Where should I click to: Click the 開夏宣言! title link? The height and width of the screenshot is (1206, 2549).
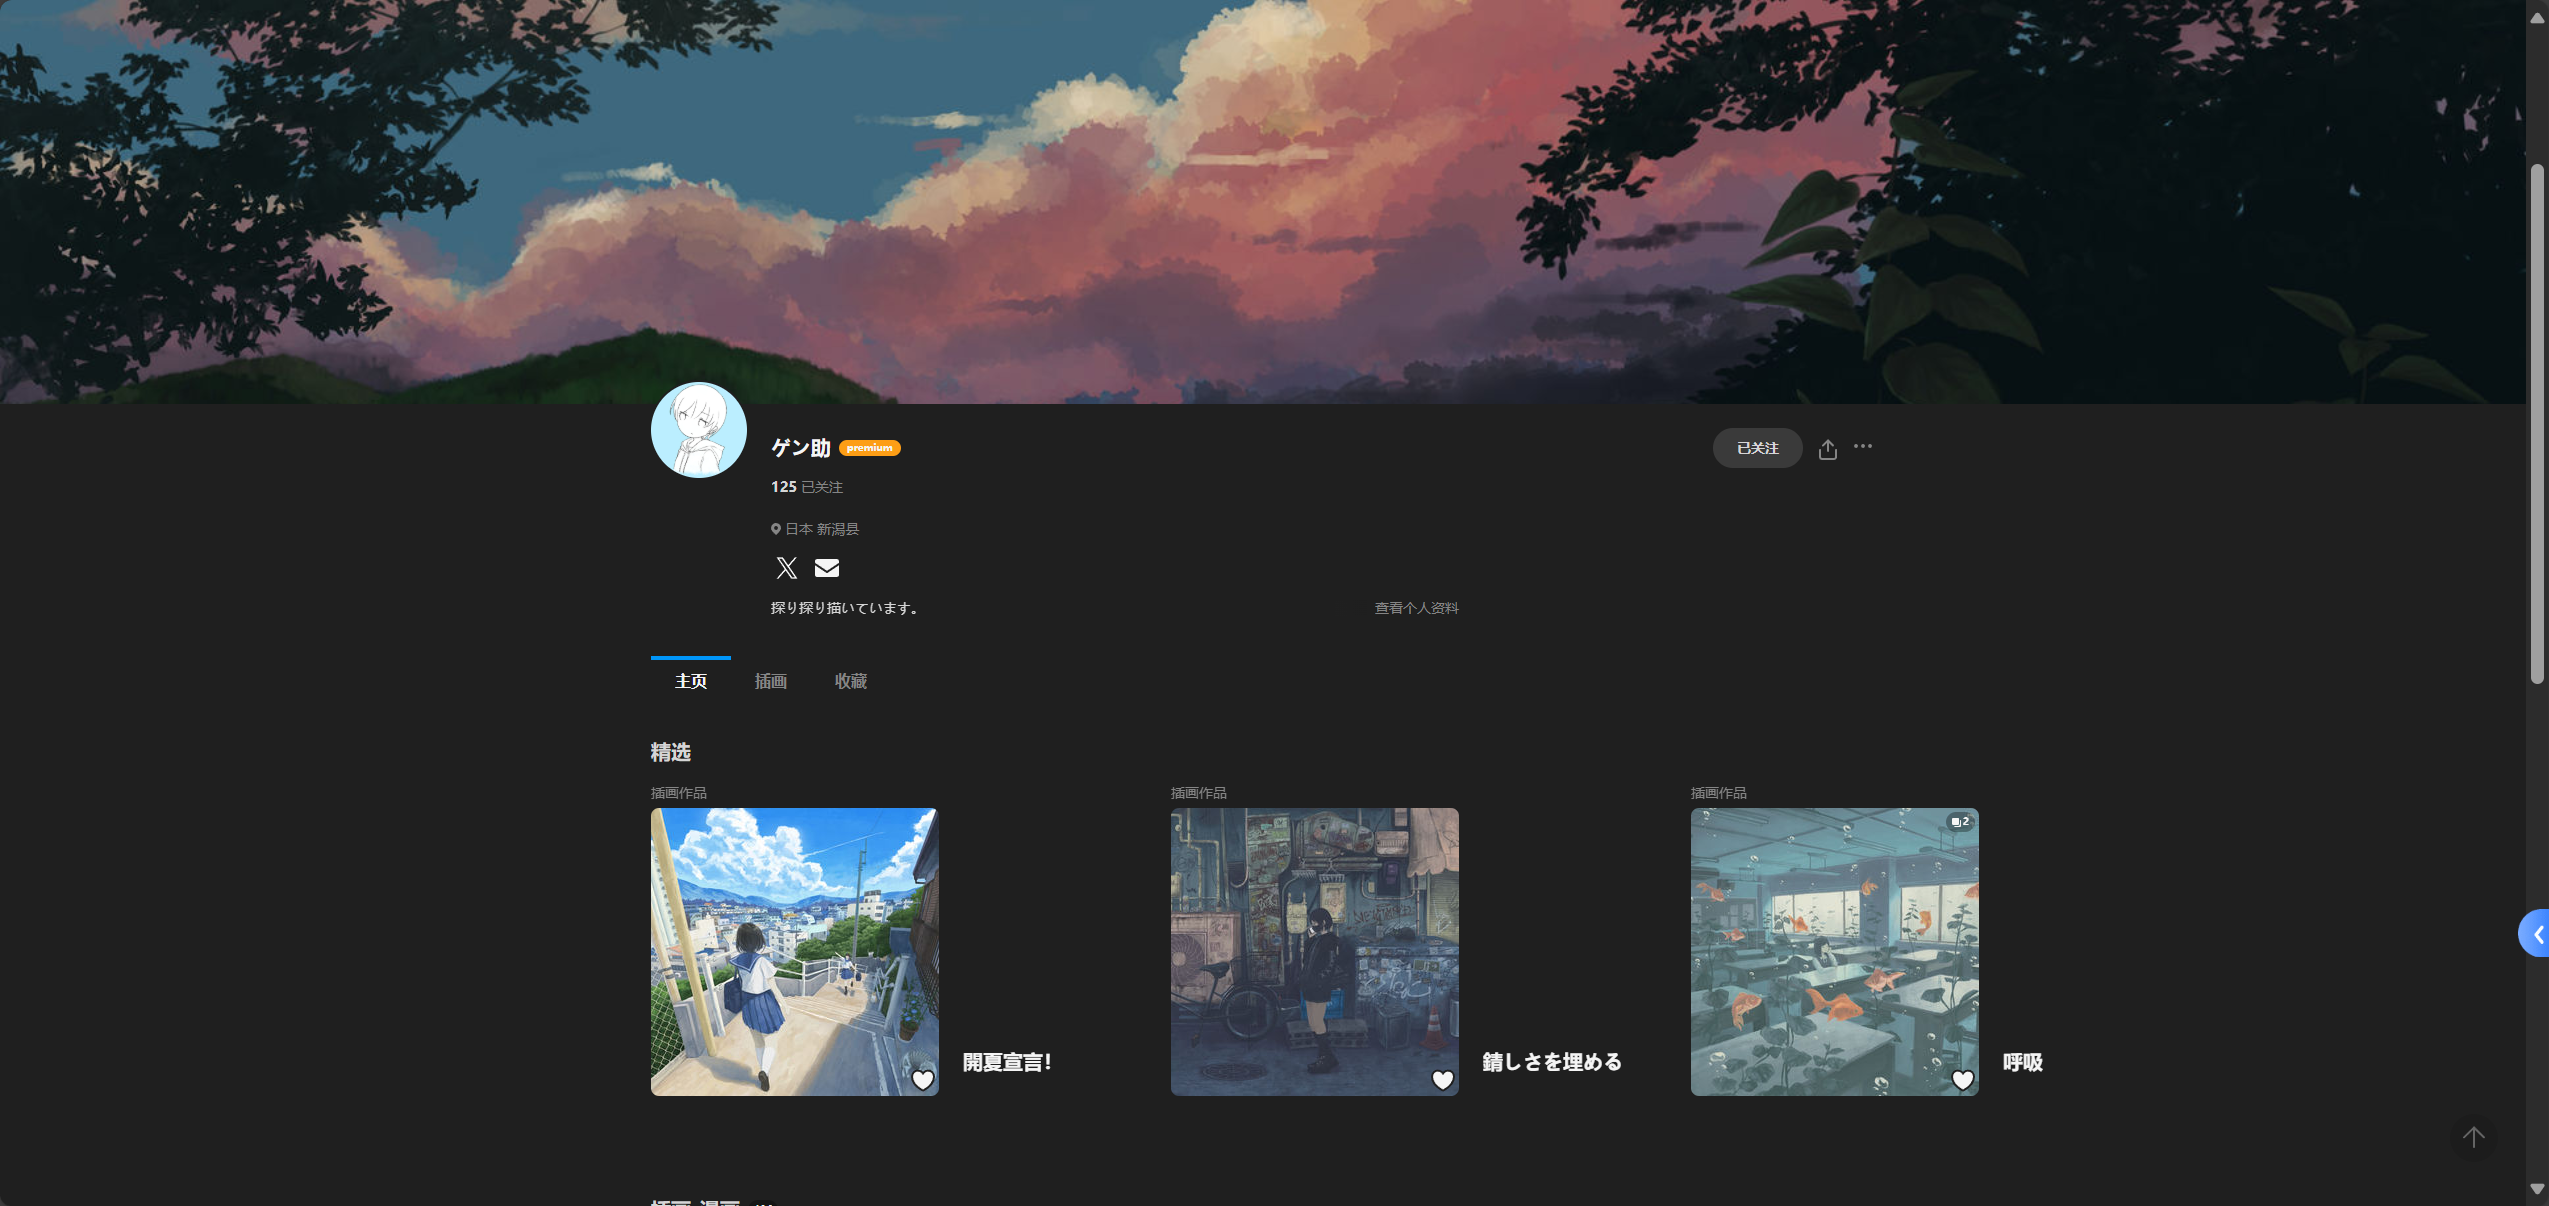pyautogui.click(x=1007, y=1062)
